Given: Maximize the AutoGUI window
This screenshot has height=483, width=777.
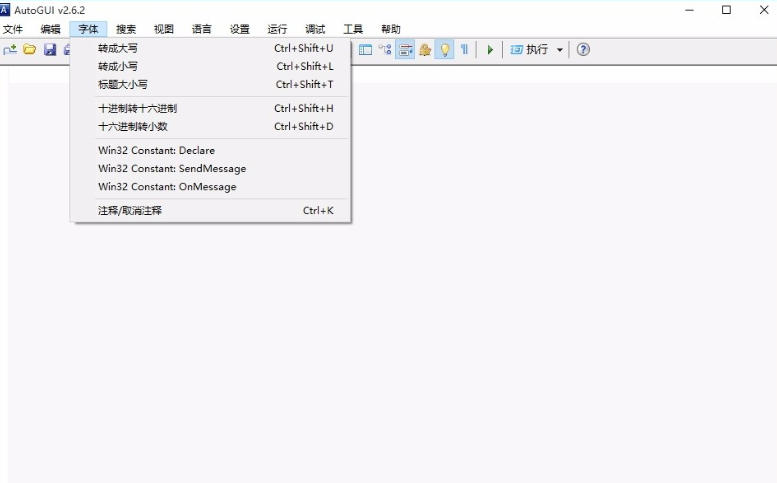Looking at the screenshot, I should (x=726, y=10).
